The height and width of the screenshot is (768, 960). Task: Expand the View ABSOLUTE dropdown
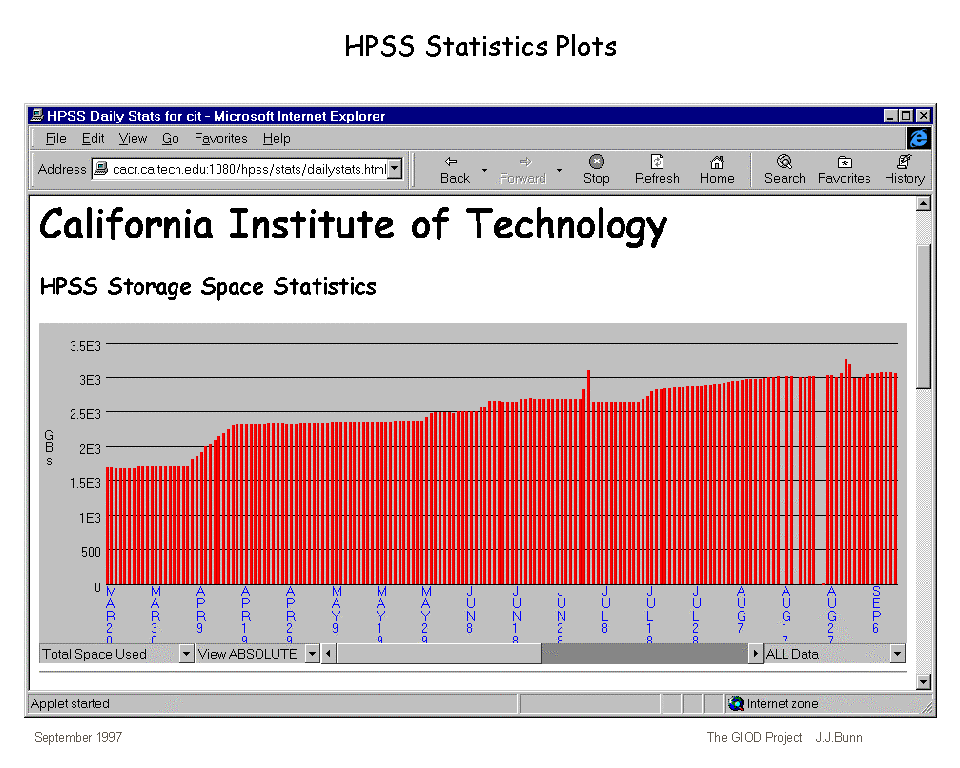click(312, 654)
